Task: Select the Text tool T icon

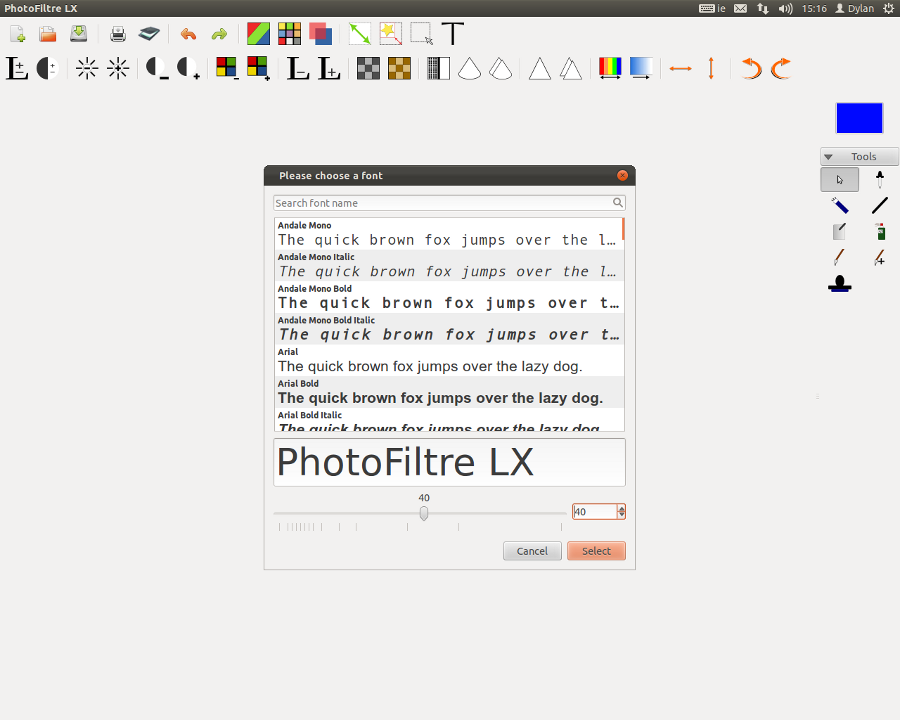Action: [453, 34]
